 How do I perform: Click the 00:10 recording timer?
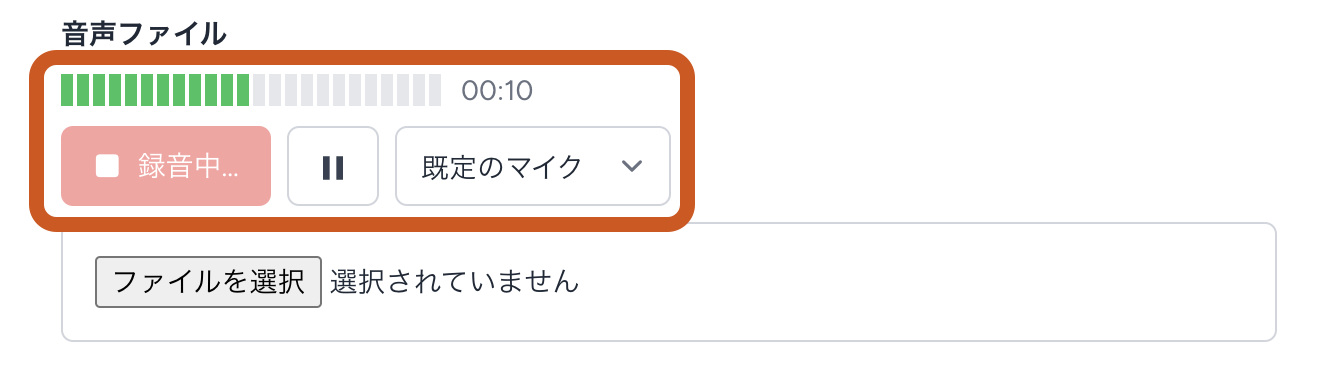point(497,91)
